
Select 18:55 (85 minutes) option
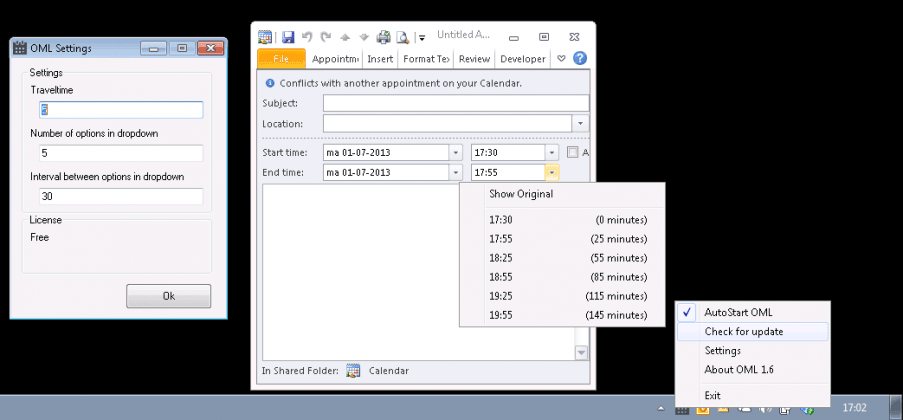pos(562,277)
